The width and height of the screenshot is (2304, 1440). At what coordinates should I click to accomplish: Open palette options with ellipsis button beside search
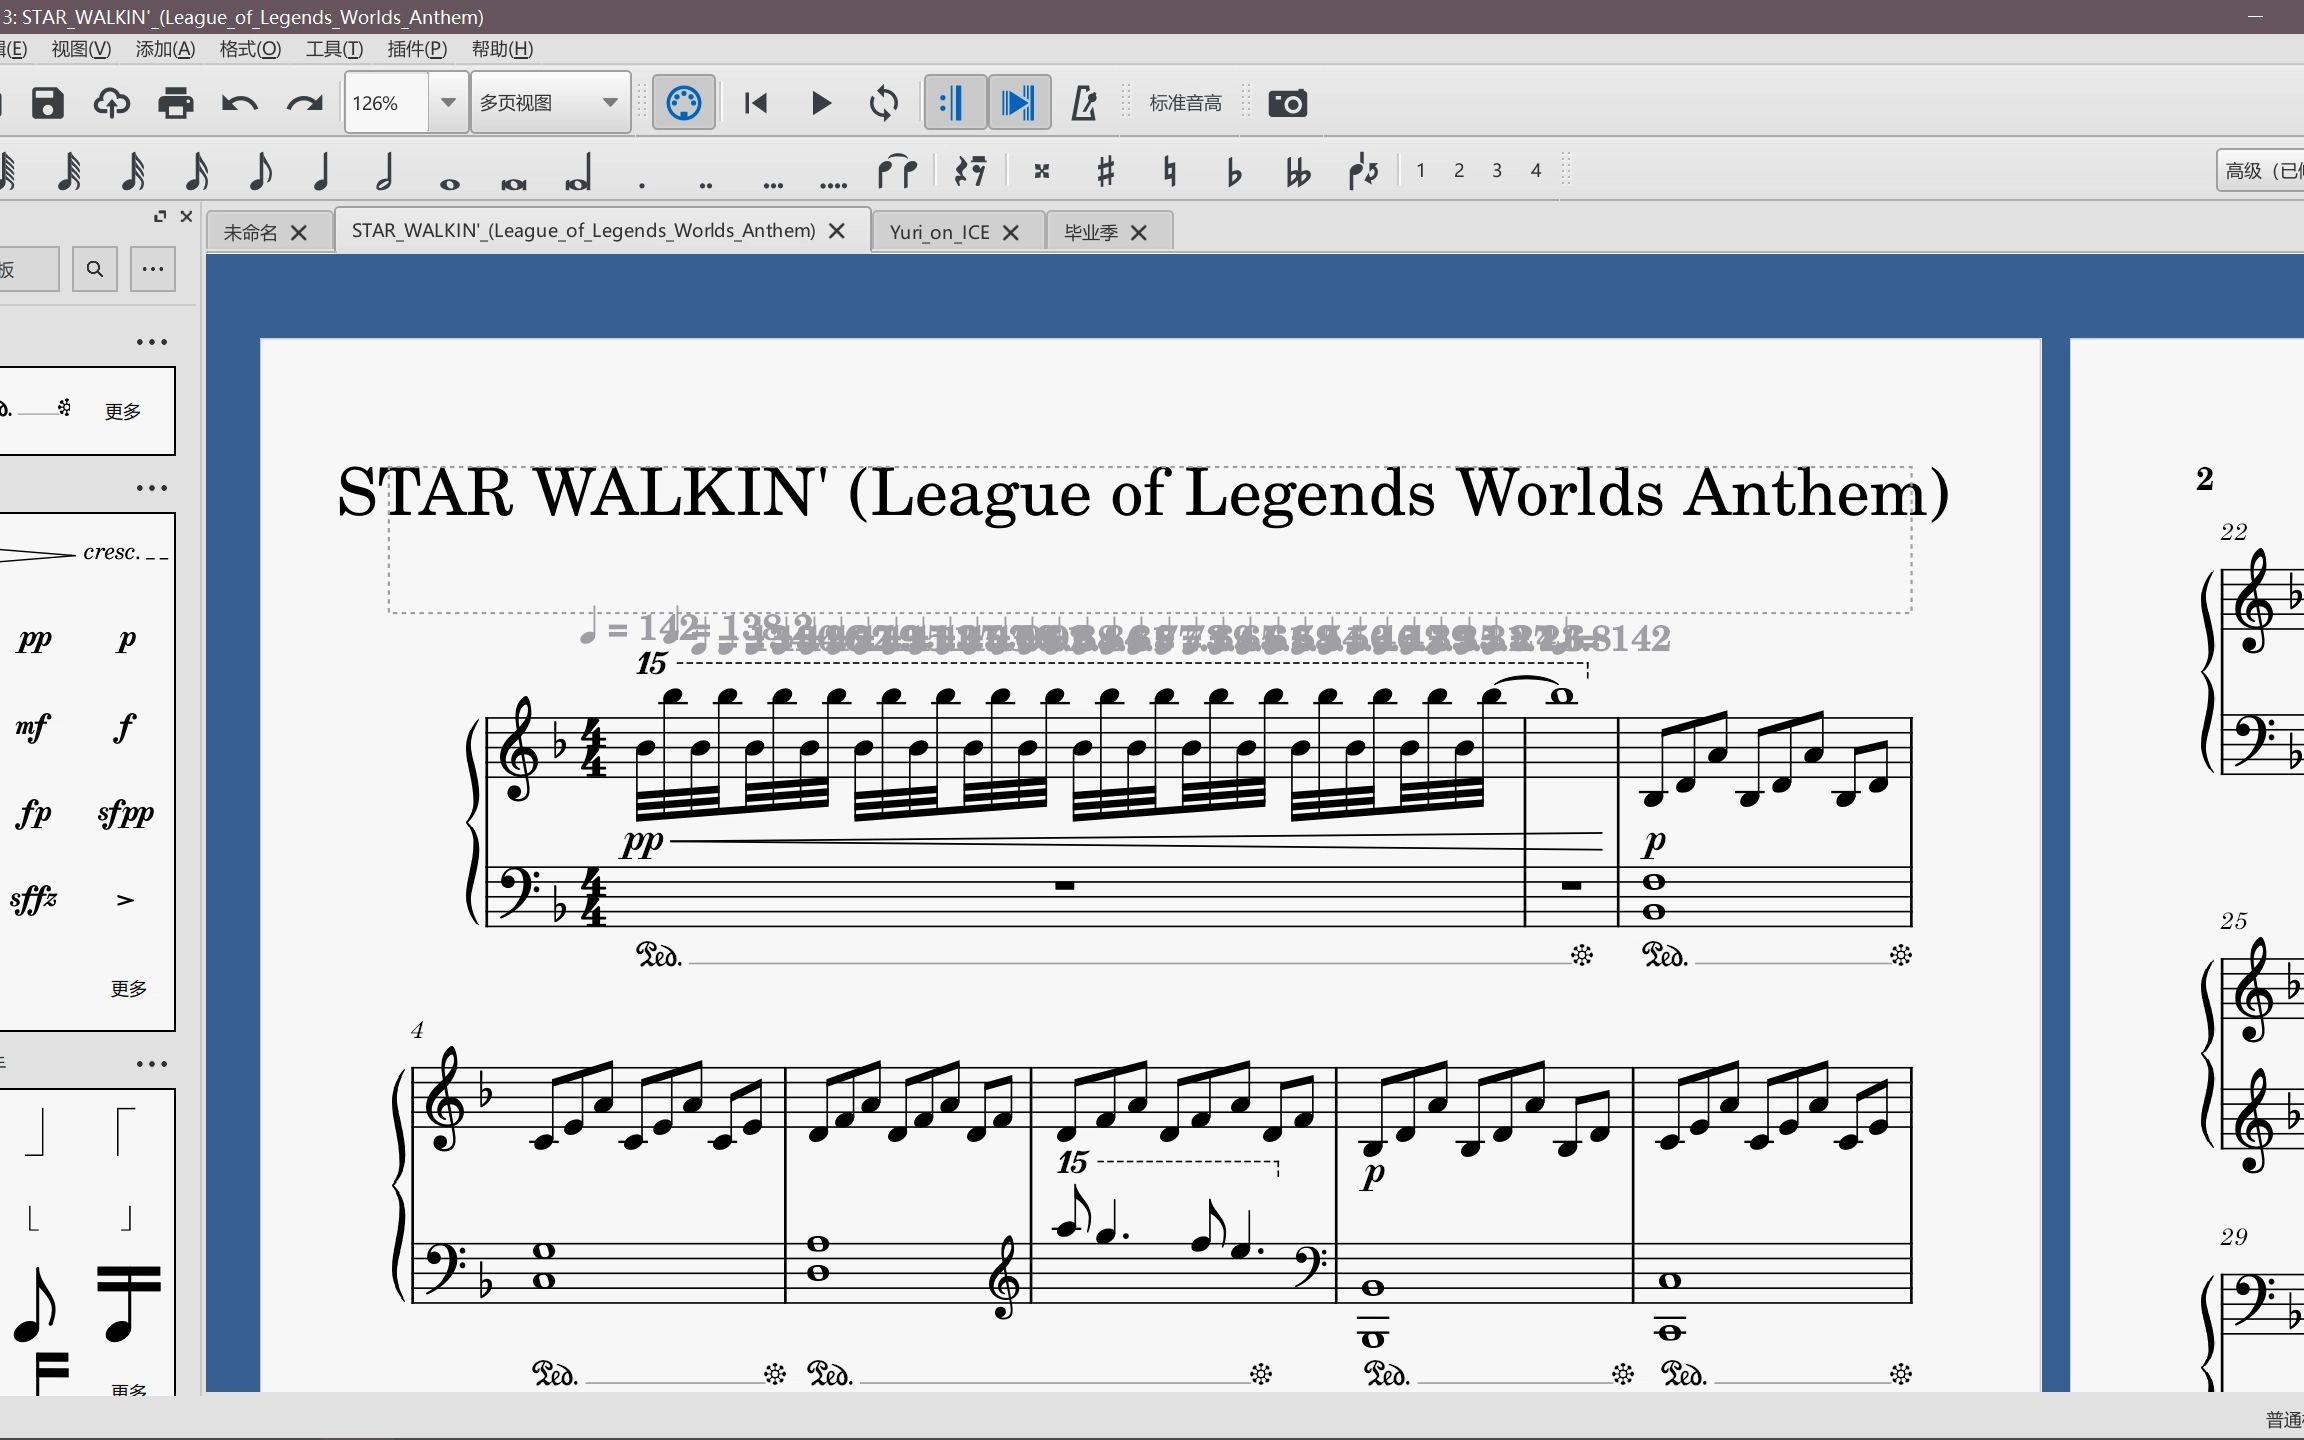click(x=152, y=269)
